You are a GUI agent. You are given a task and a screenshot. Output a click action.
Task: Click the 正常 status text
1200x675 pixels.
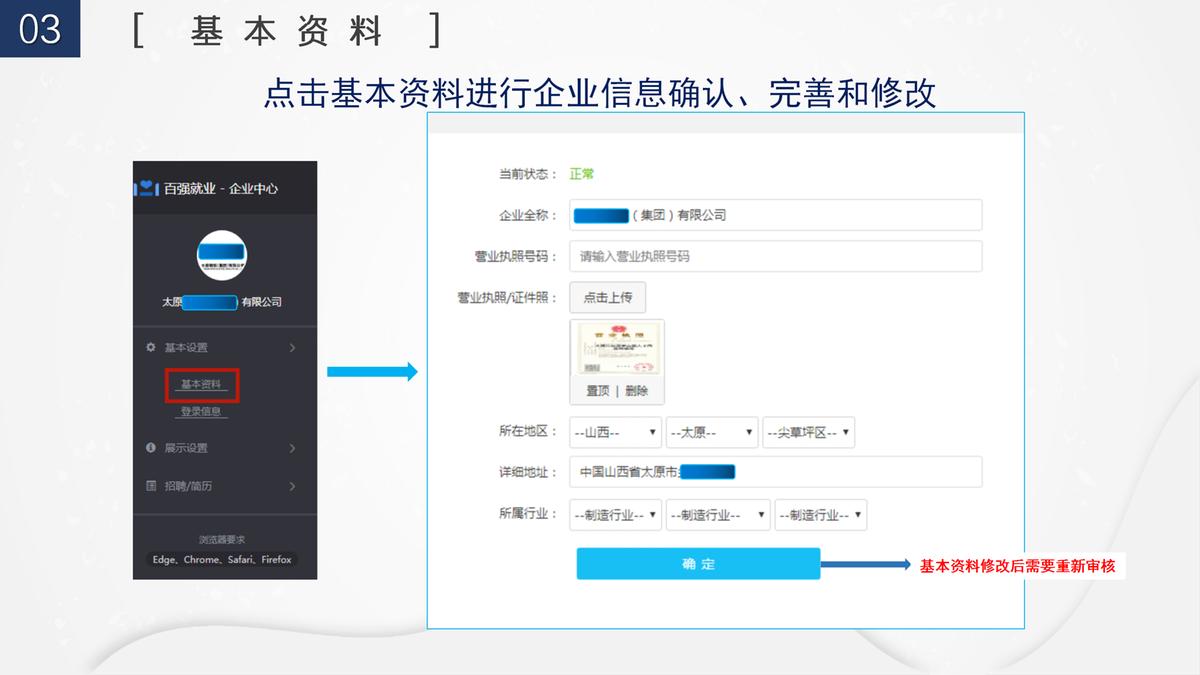click(x=582, y=174)
